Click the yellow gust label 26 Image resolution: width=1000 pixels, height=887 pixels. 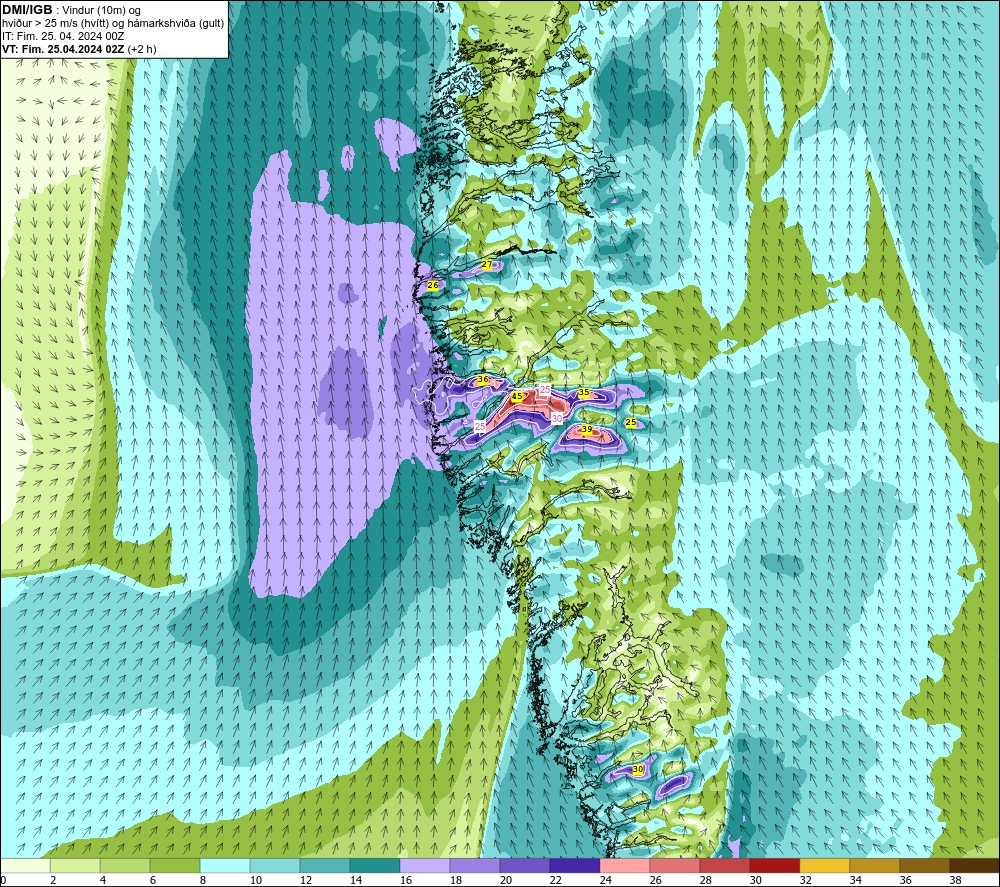pos(432,286)
